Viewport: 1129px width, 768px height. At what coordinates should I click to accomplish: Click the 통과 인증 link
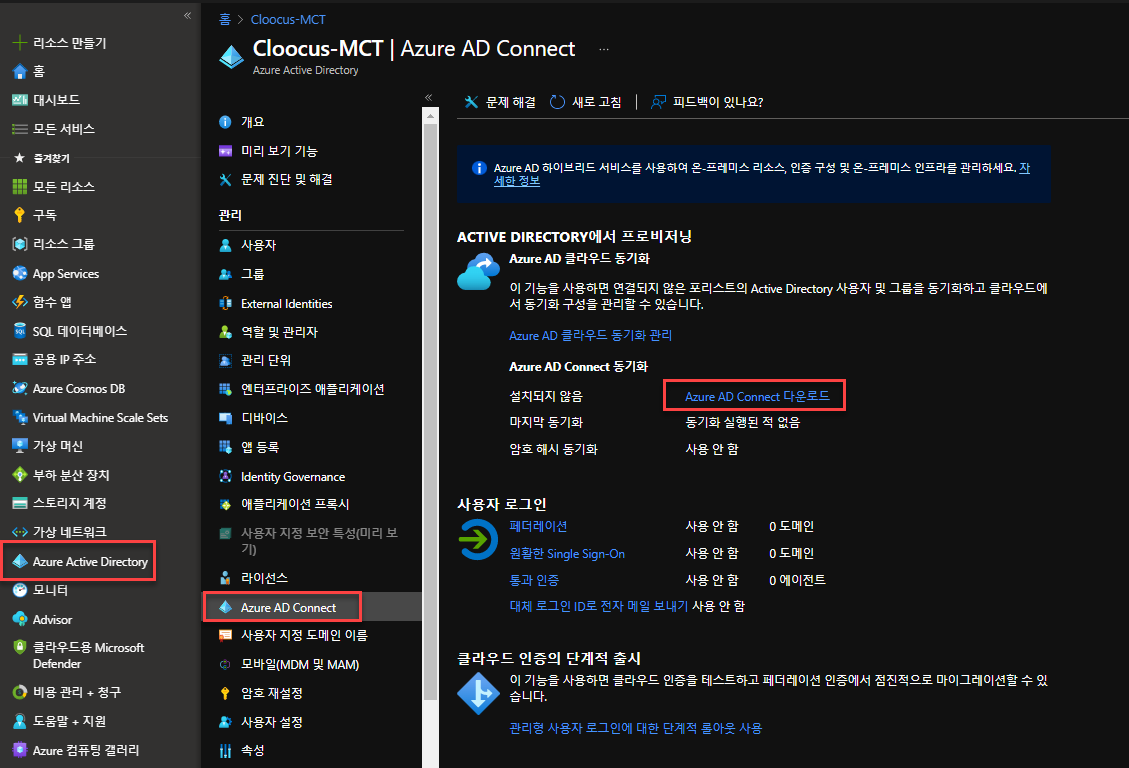[534, 580]
